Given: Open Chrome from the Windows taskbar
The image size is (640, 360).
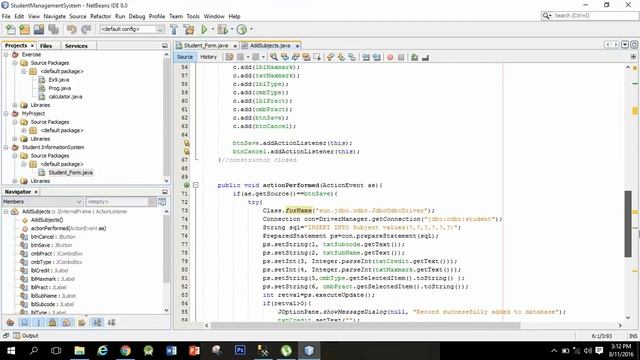Looking at the screenshot, I should click(125, 351).
